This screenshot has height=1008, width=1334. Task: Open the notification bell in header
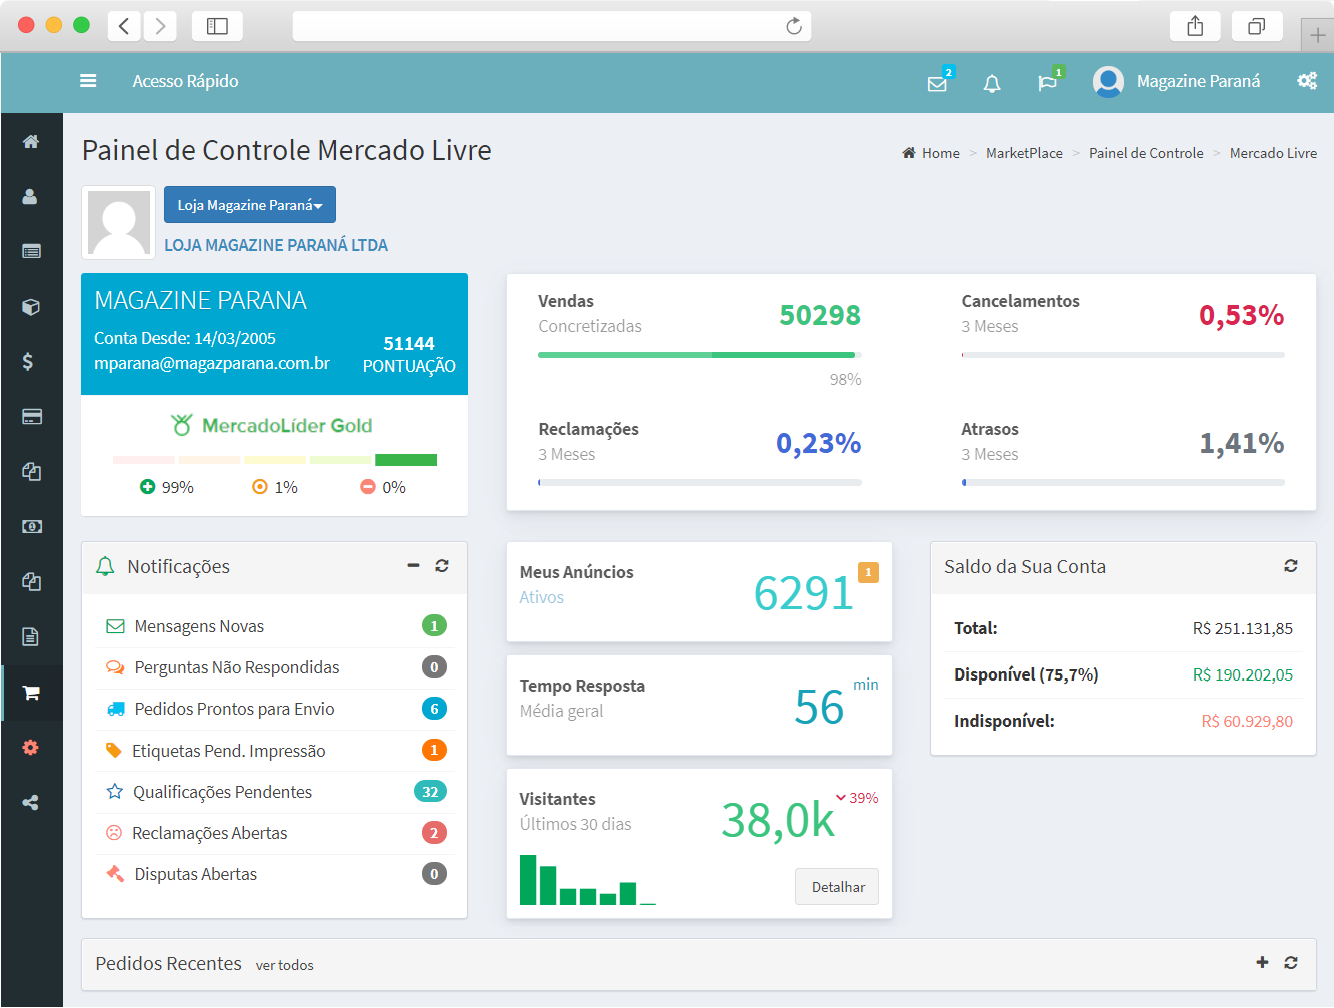pos(992,83)
